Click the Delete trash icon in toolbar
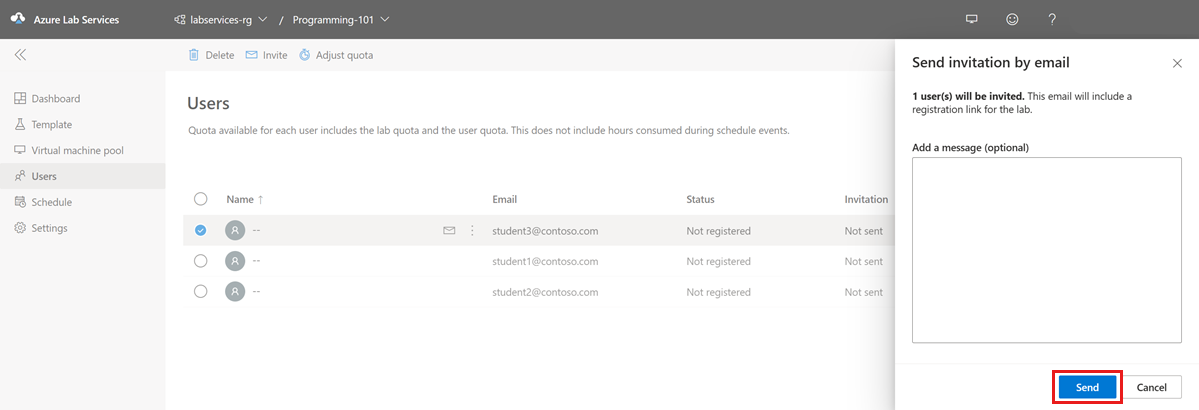 (194, 55)
